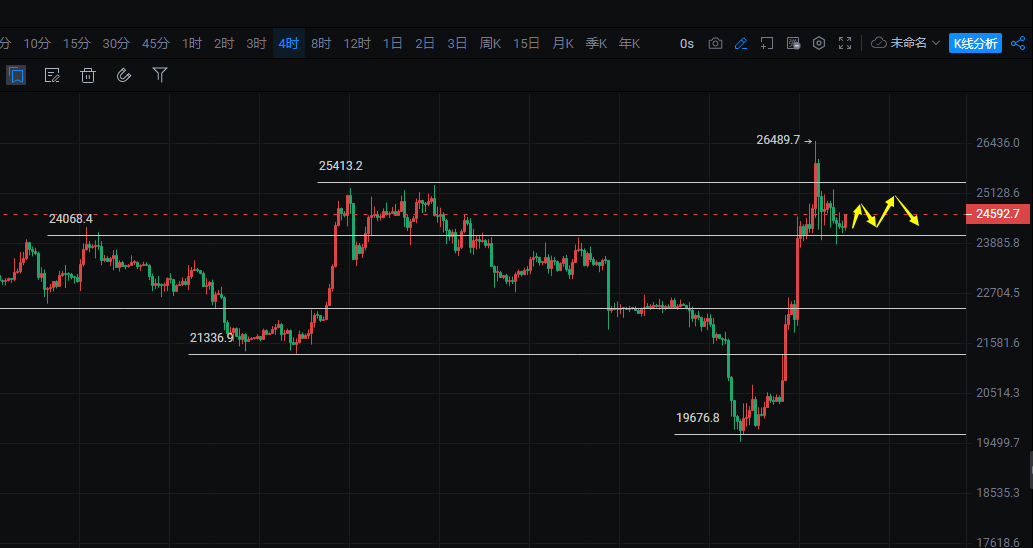The width and height of the screenshot is (1033, 548).
Task: Toggle the magnet snap tool
Action: (124, 75)
